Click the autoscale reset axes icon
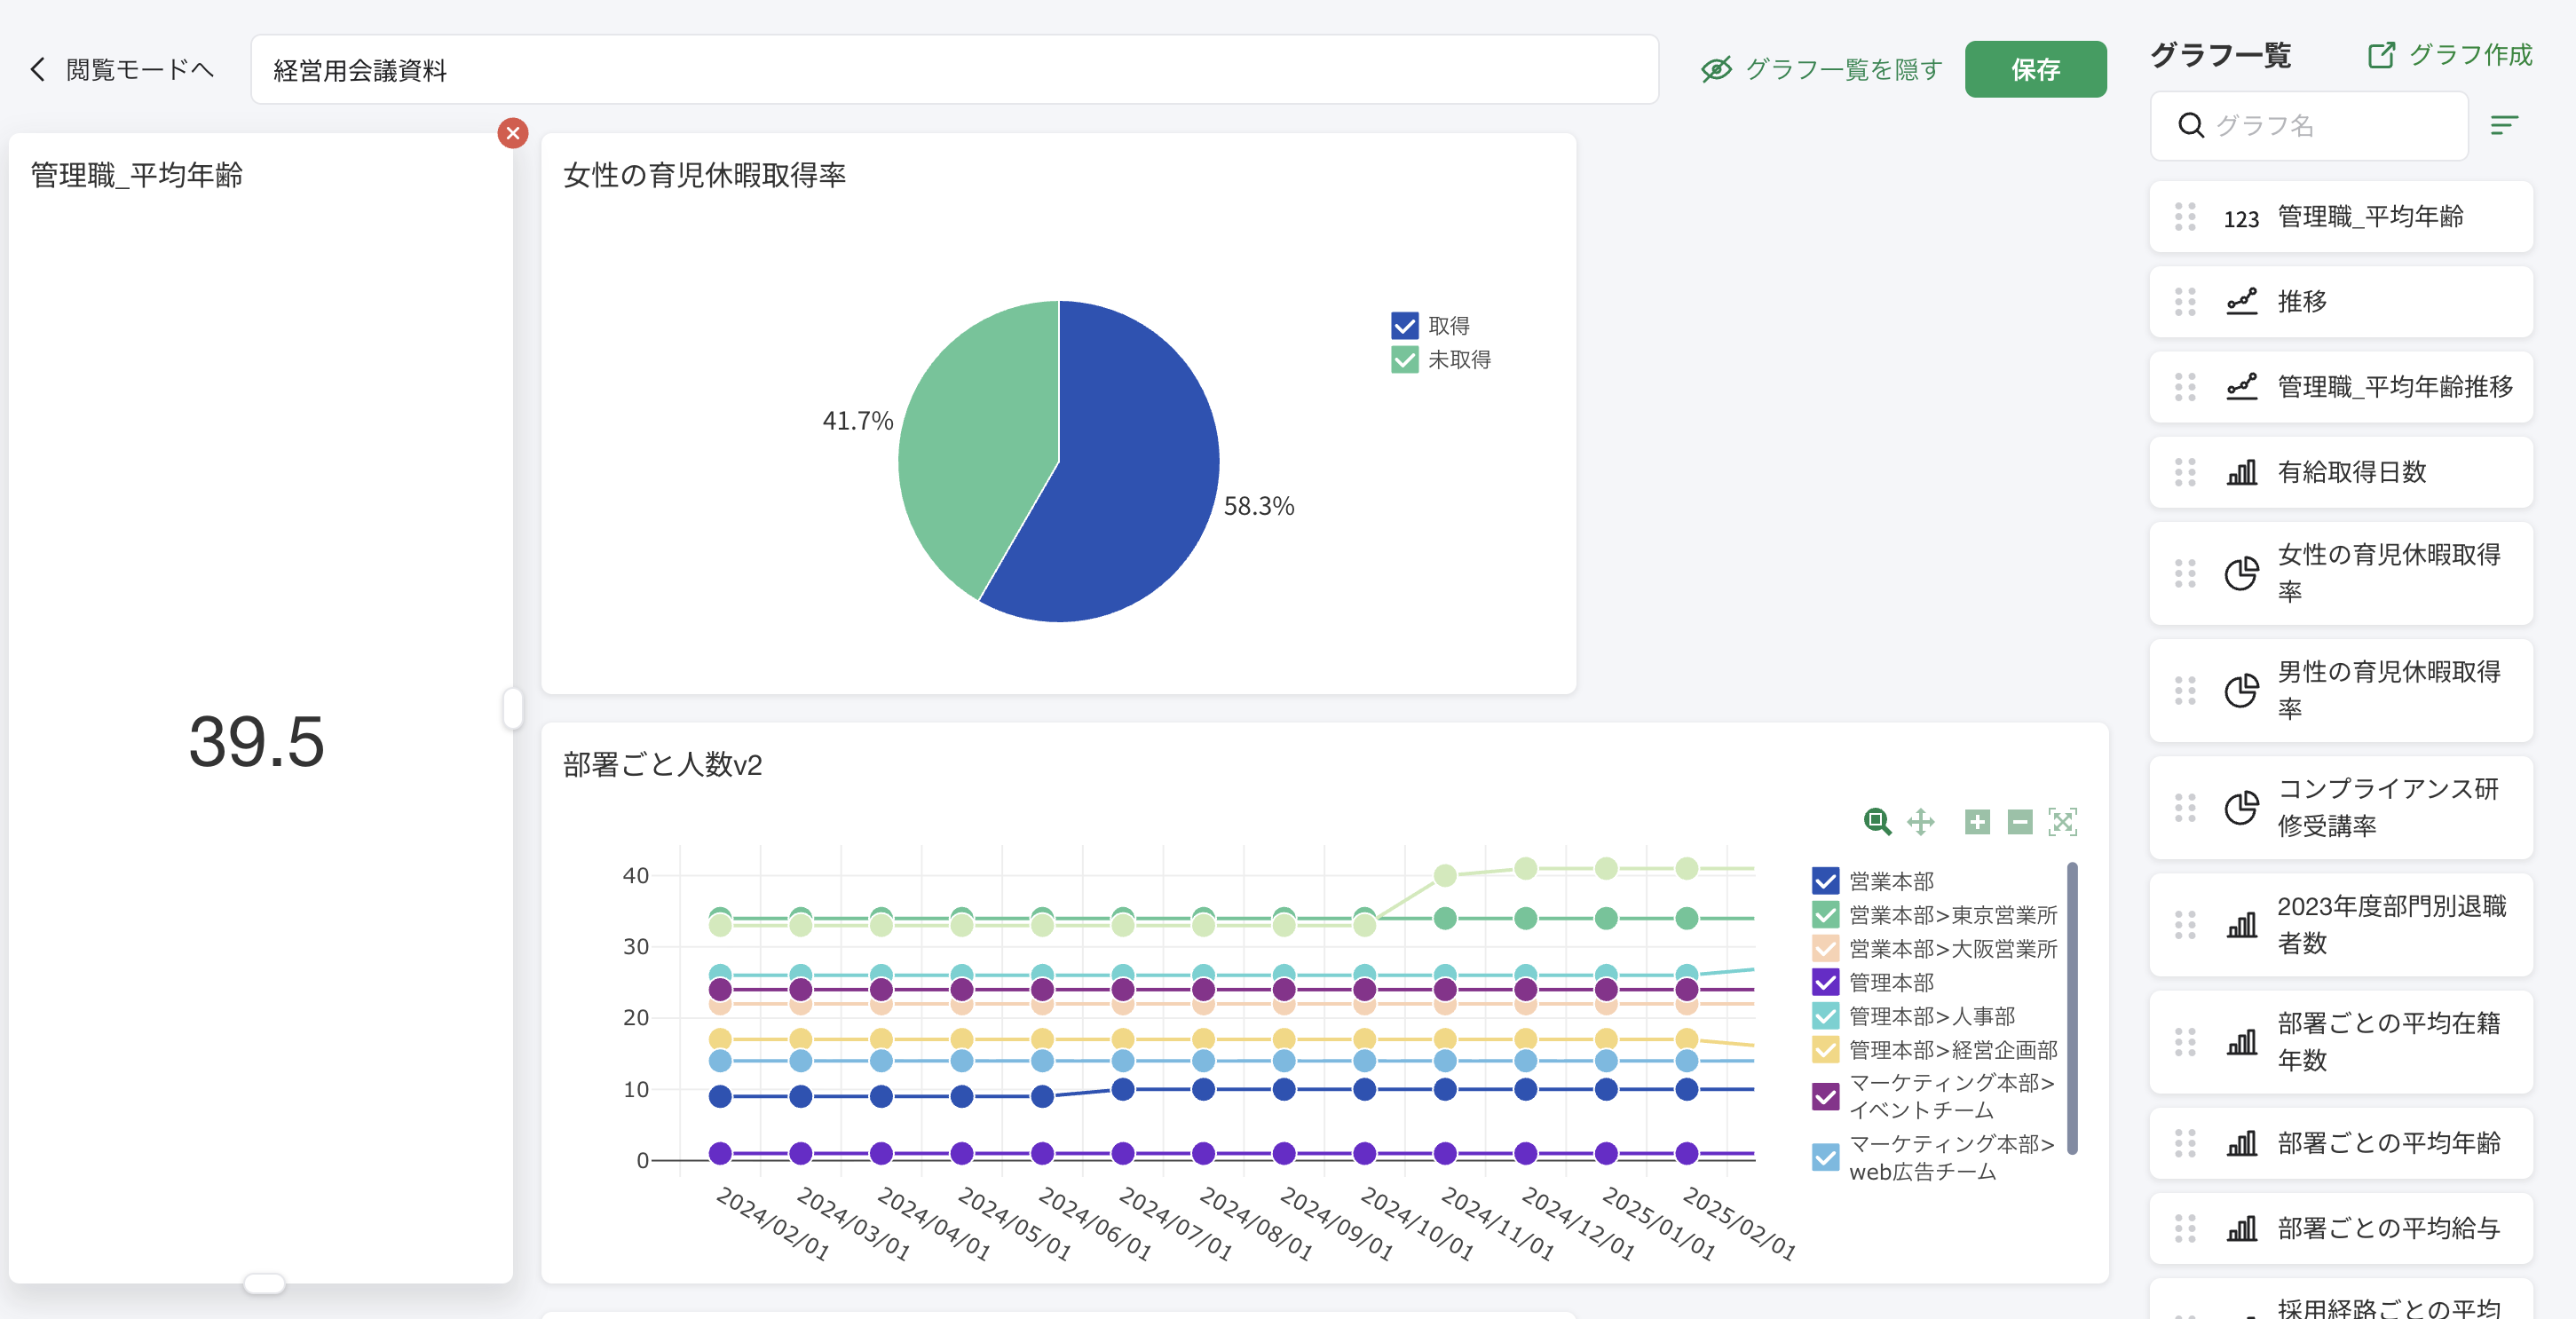The width and height of the screenshot is (2576, 1319). [x=2062, y=822]
